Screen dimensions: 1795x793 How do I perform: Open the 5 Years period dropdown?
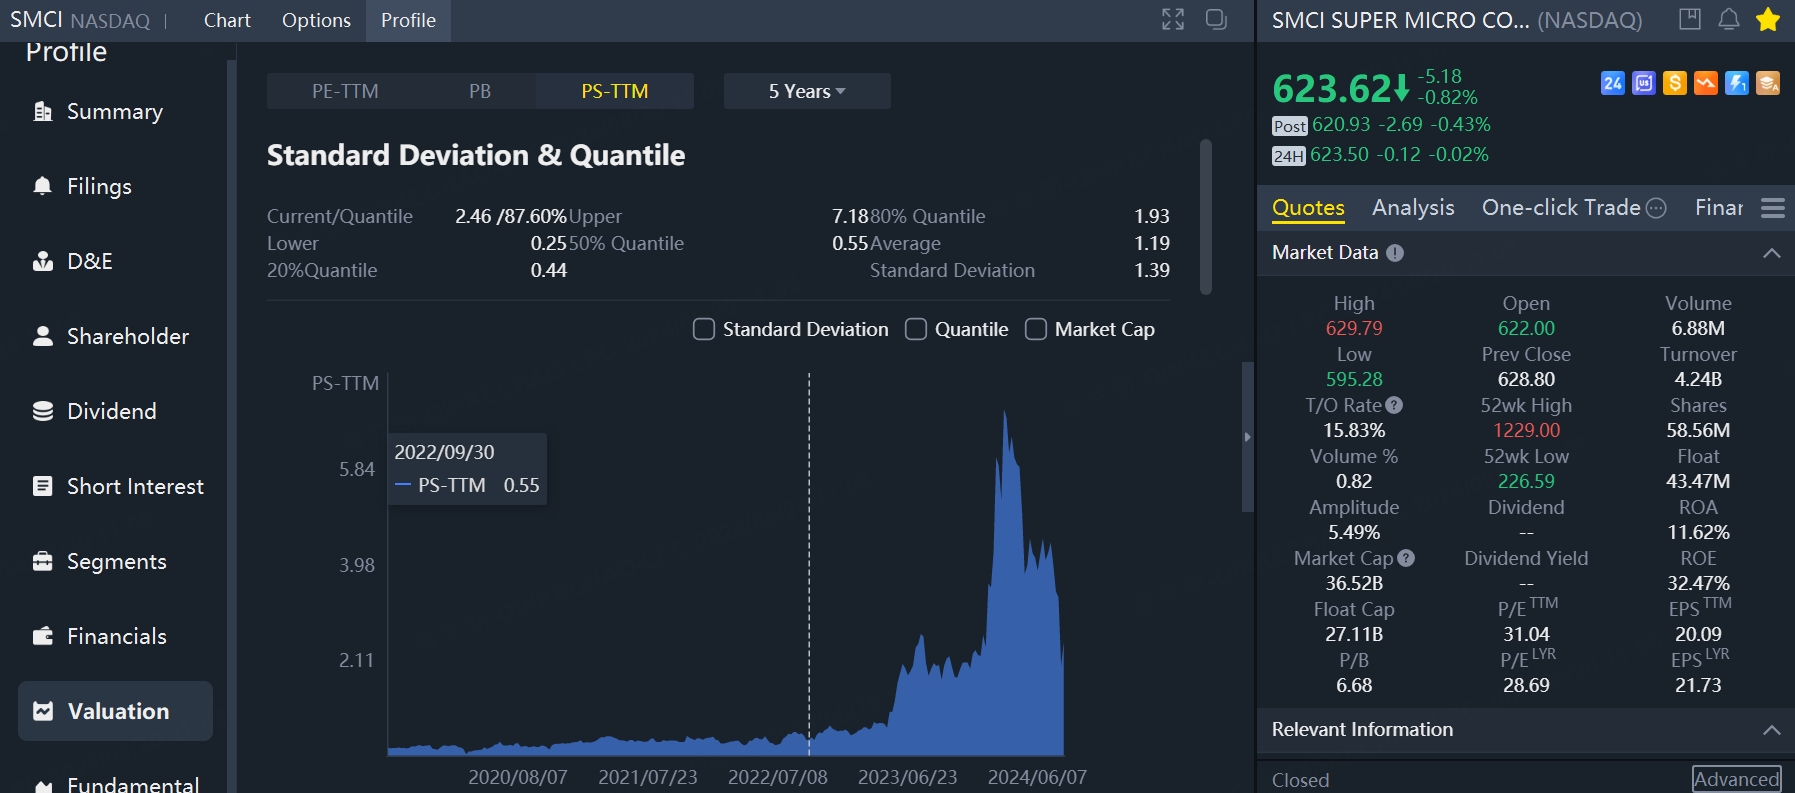(x=807, y=91)
